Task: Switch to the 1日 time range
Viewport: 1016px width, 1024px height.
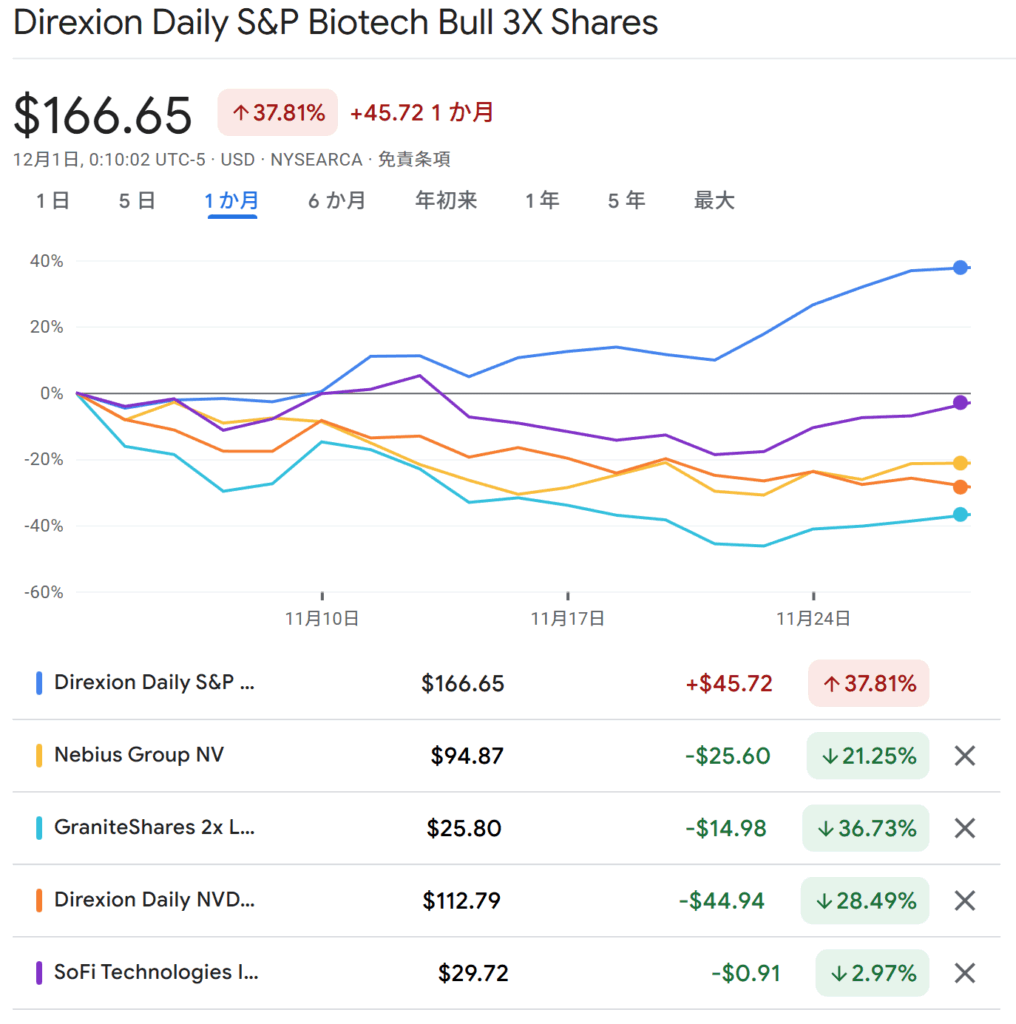Action: (53, 201)
